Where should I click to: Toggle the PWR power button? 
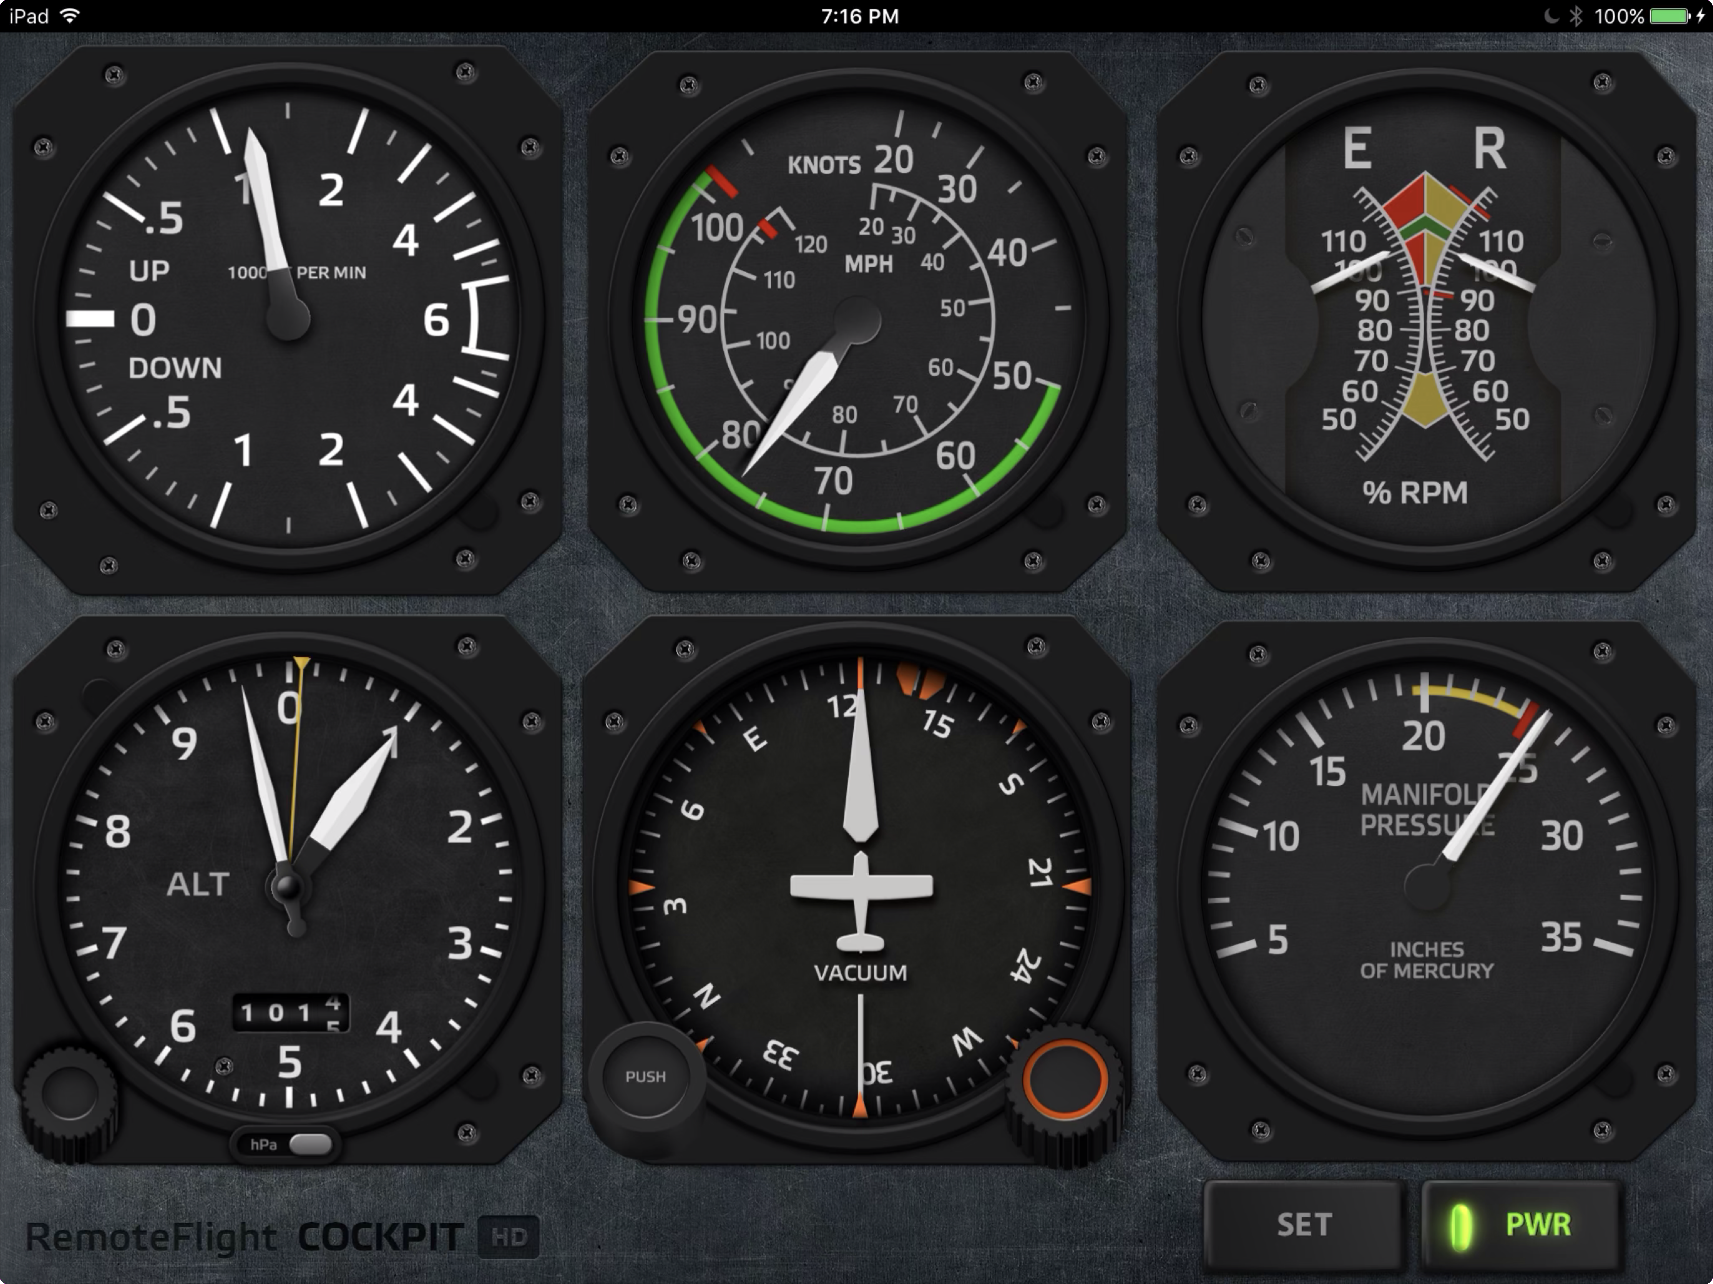[1521, 1225]
